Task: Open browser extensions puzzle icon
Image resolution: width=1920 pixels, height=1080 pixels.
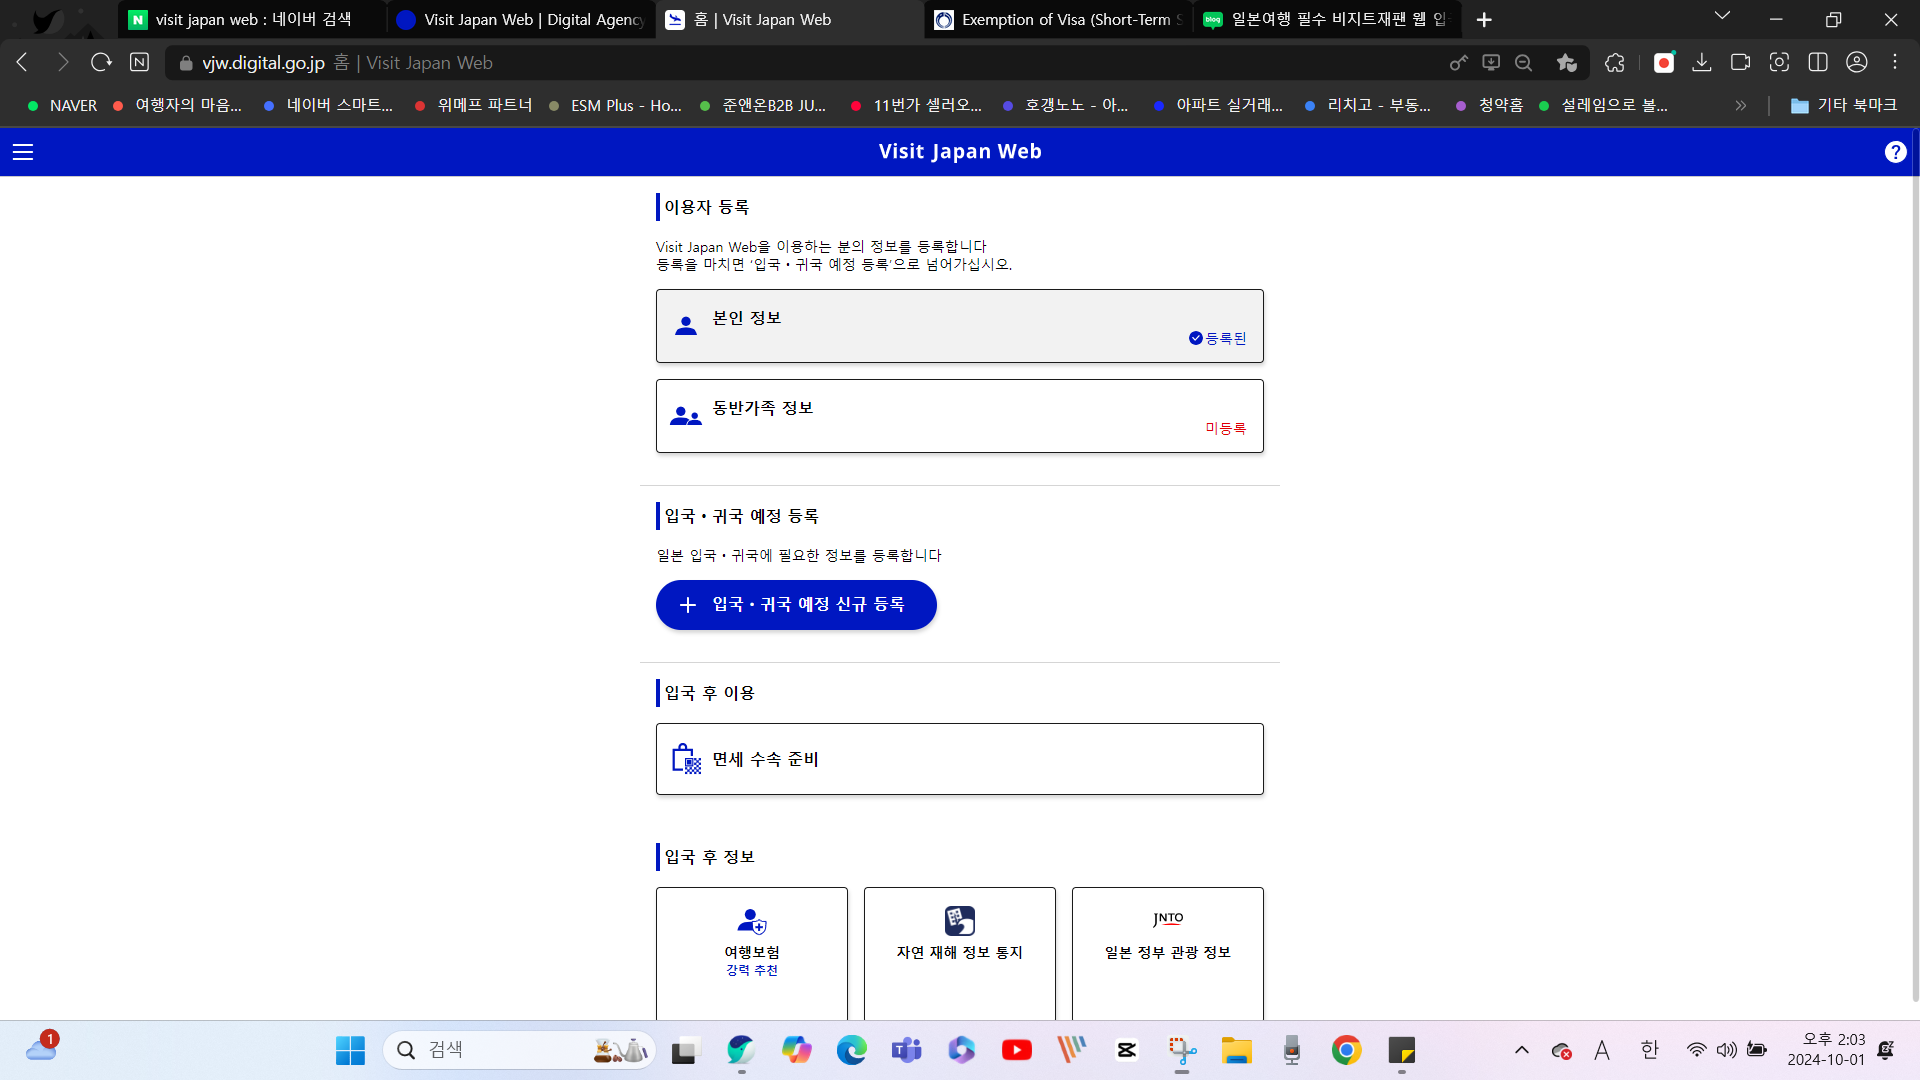Action: tap(1614, 63)
